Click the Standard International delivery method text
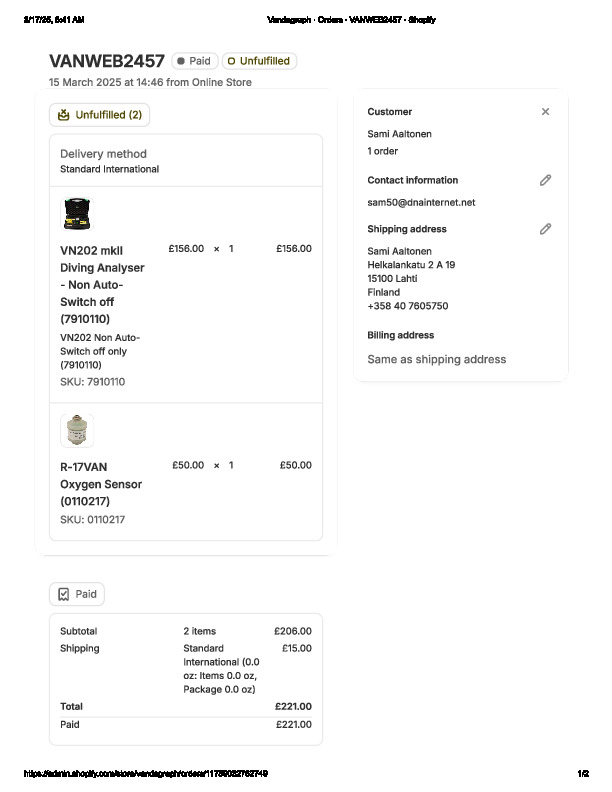This screenshot has width=612, height=792. click(x=109, y=169)
